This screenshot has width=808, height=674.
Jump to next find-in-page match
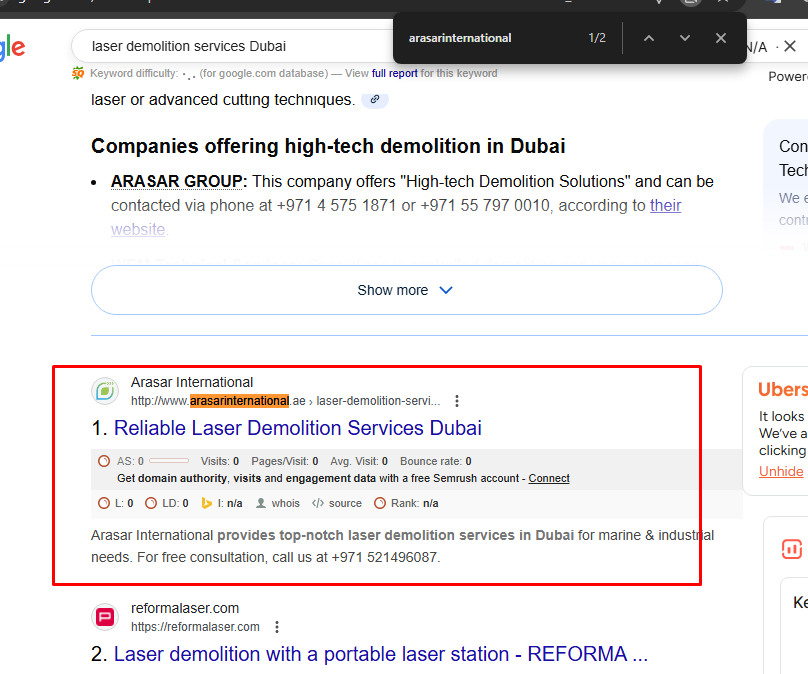tap(685, 38)
